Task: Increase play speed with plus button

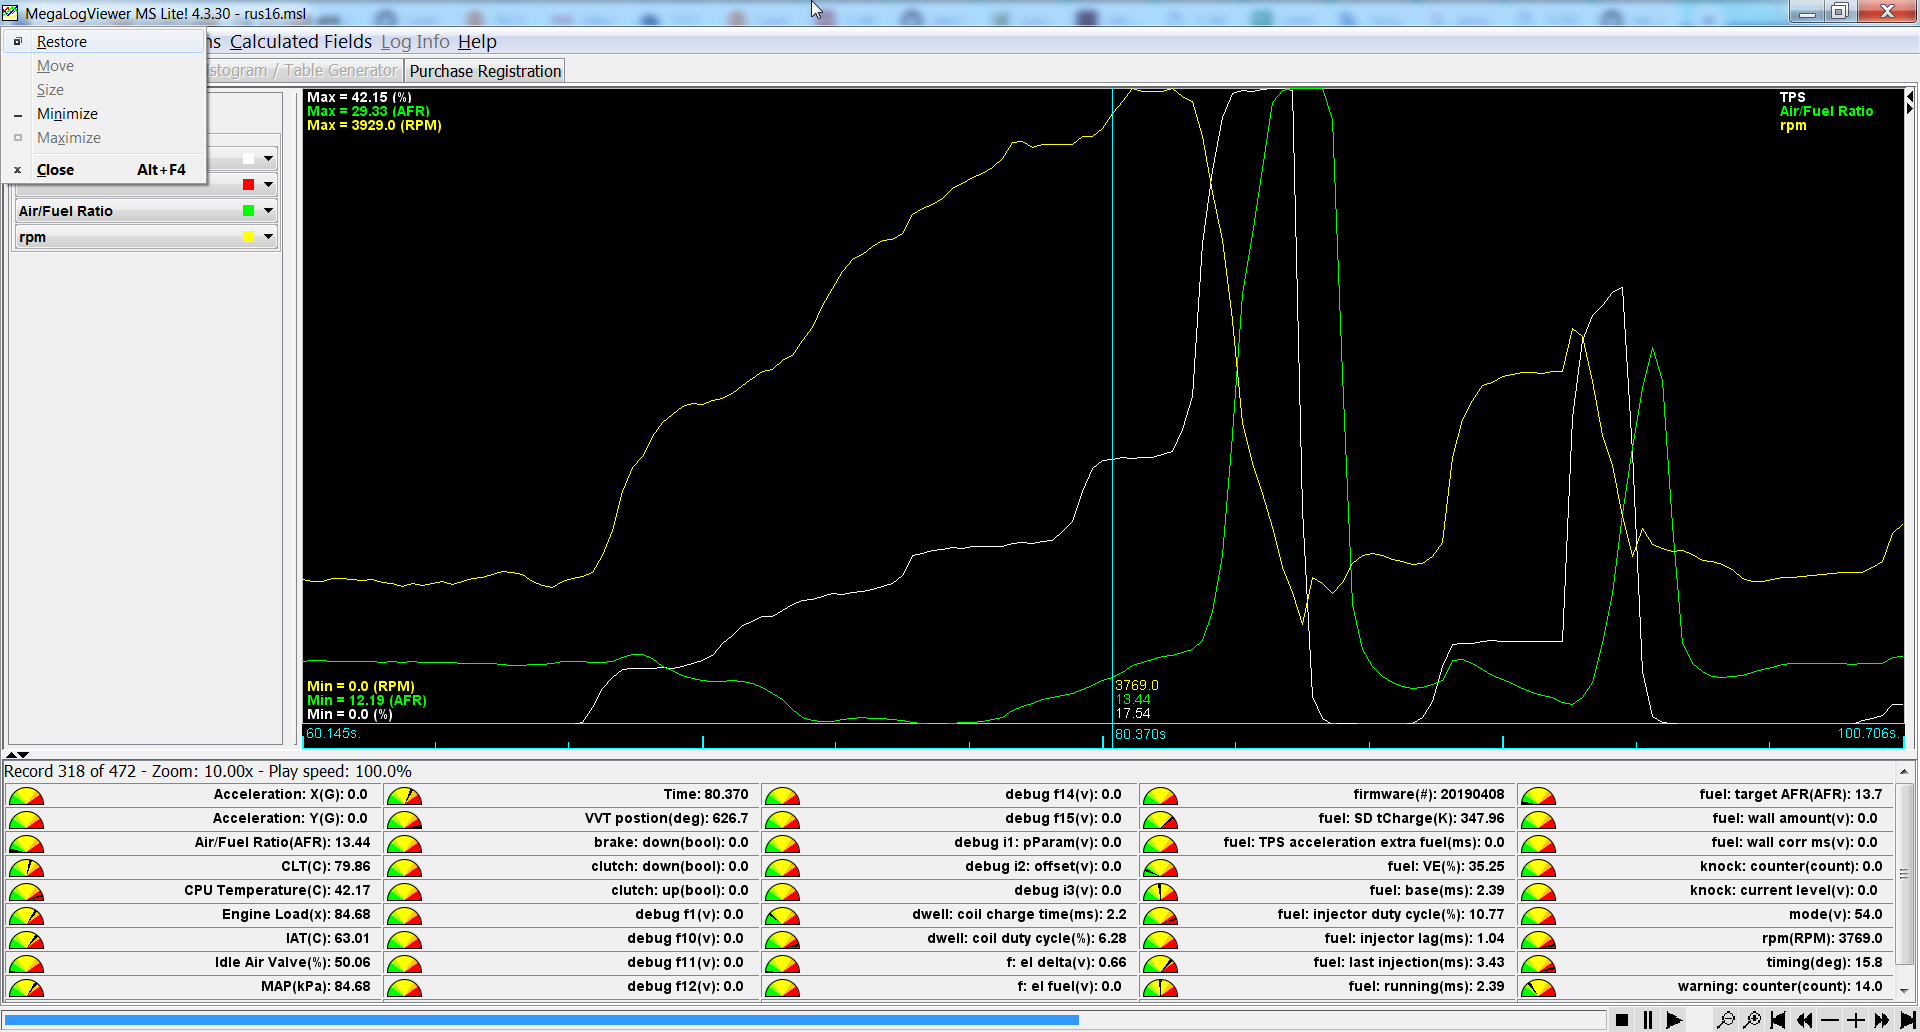Action: click(1856, 1020)
